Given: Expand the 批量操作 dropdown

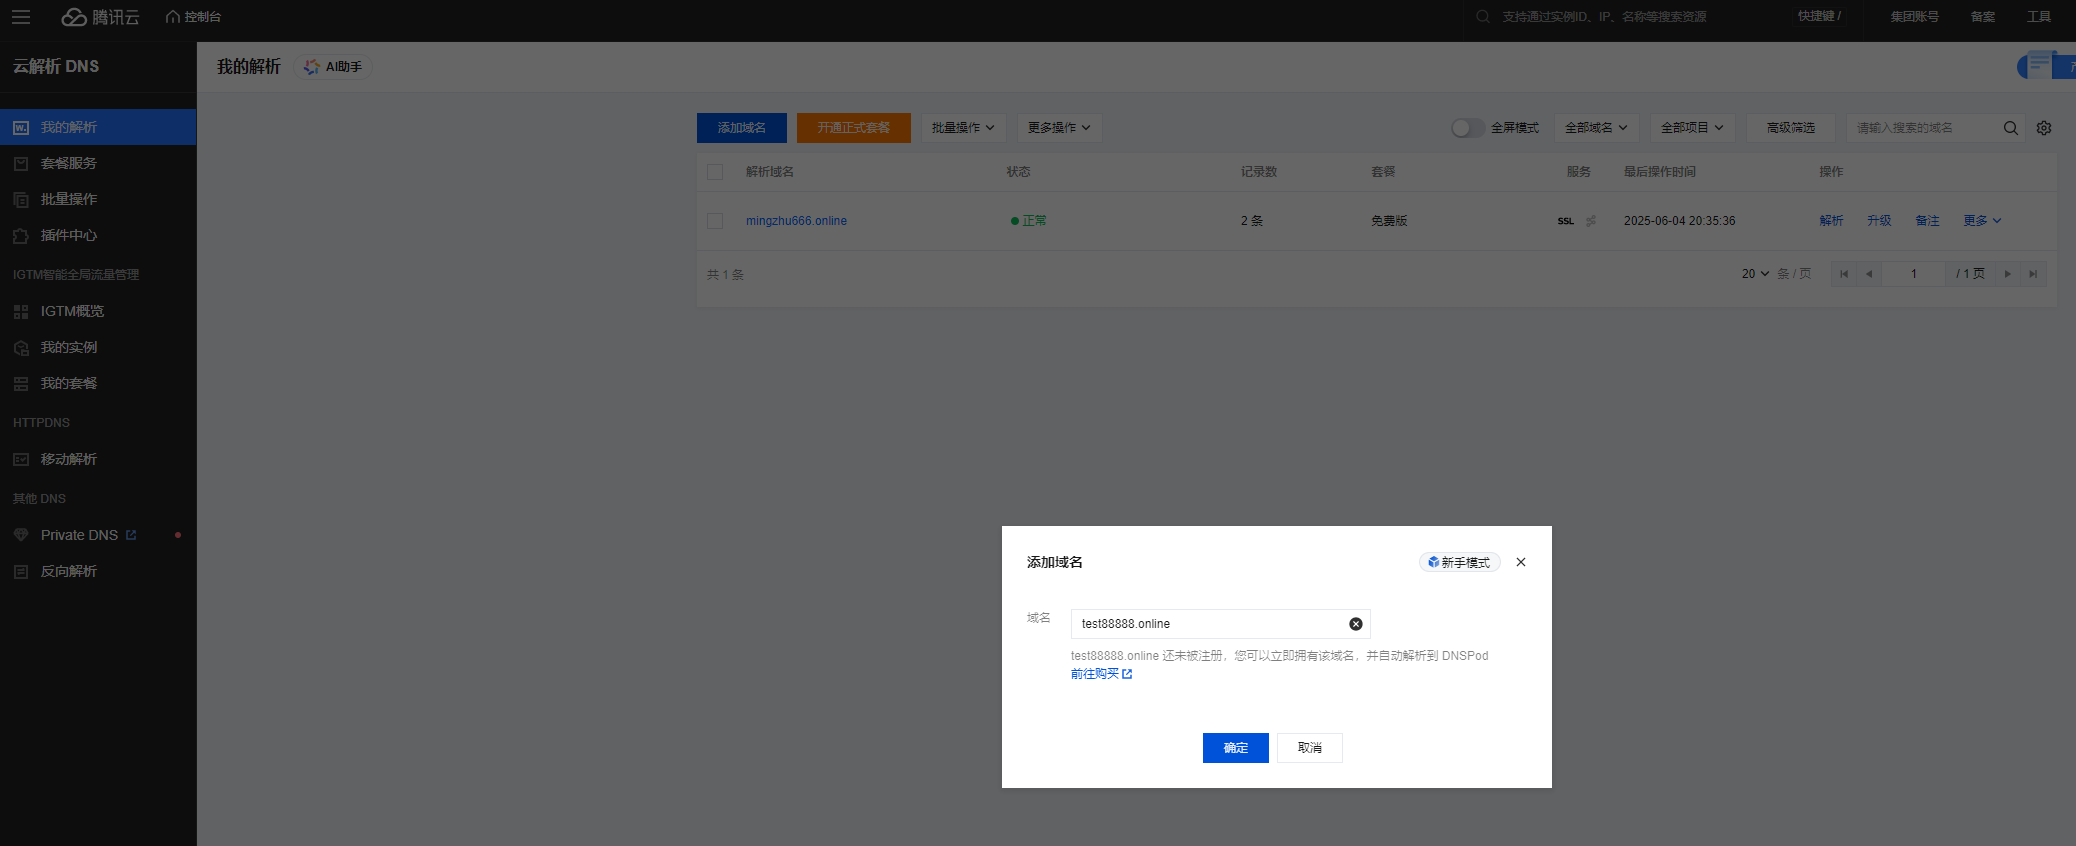Looking at the screenshot, I should coord(962,128).
